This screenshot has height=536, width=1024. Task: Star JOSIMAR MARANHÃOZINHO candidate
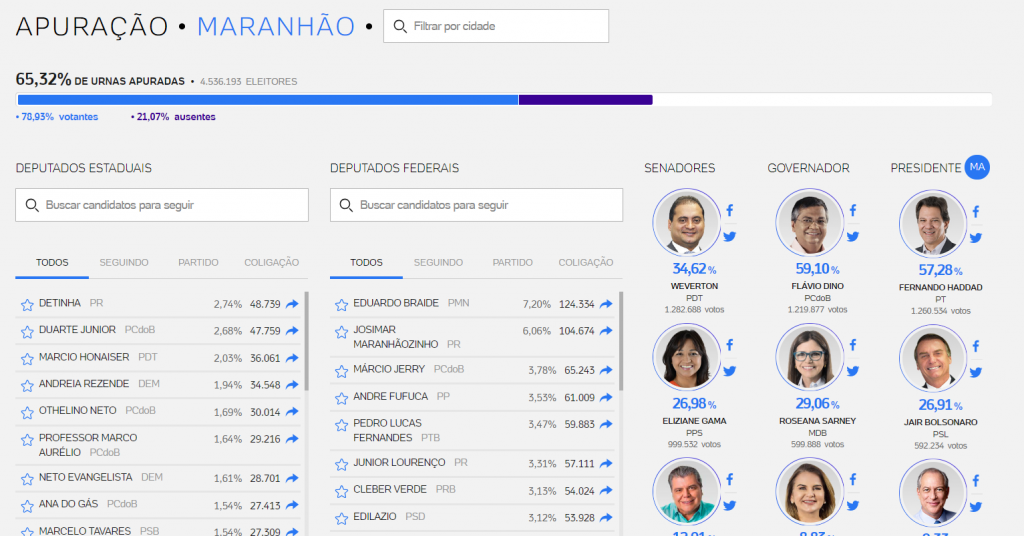coord(341,332)
